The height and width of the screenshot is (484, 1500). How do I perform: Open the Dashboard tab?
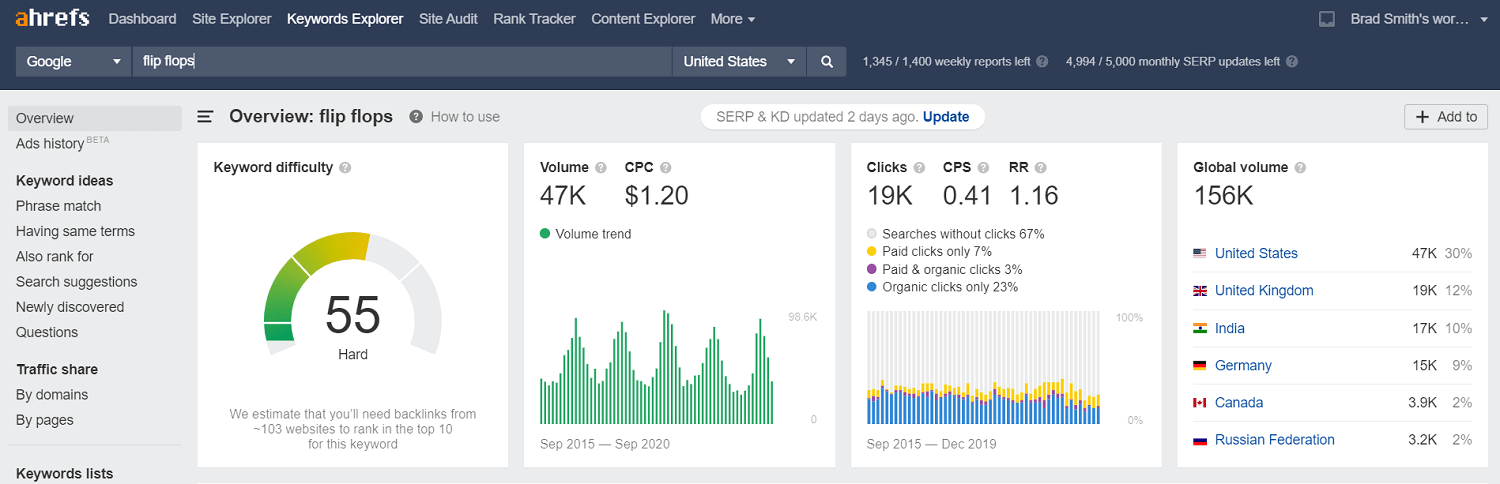[x=142, y=19]
